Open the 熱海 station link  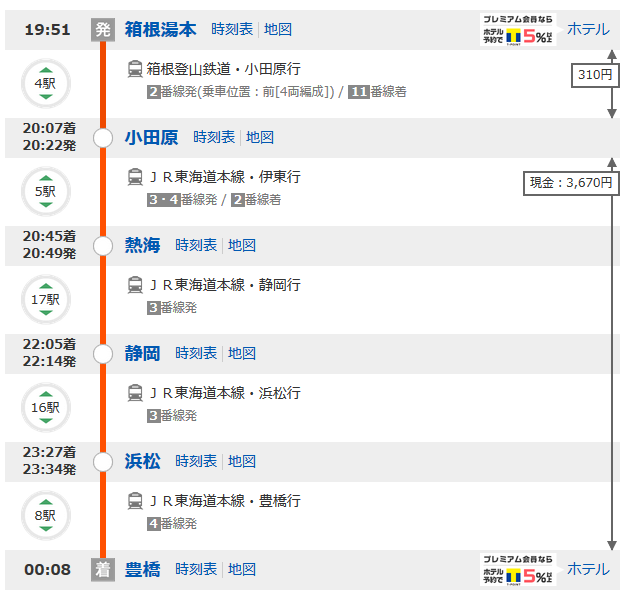(x=142, y=245)
